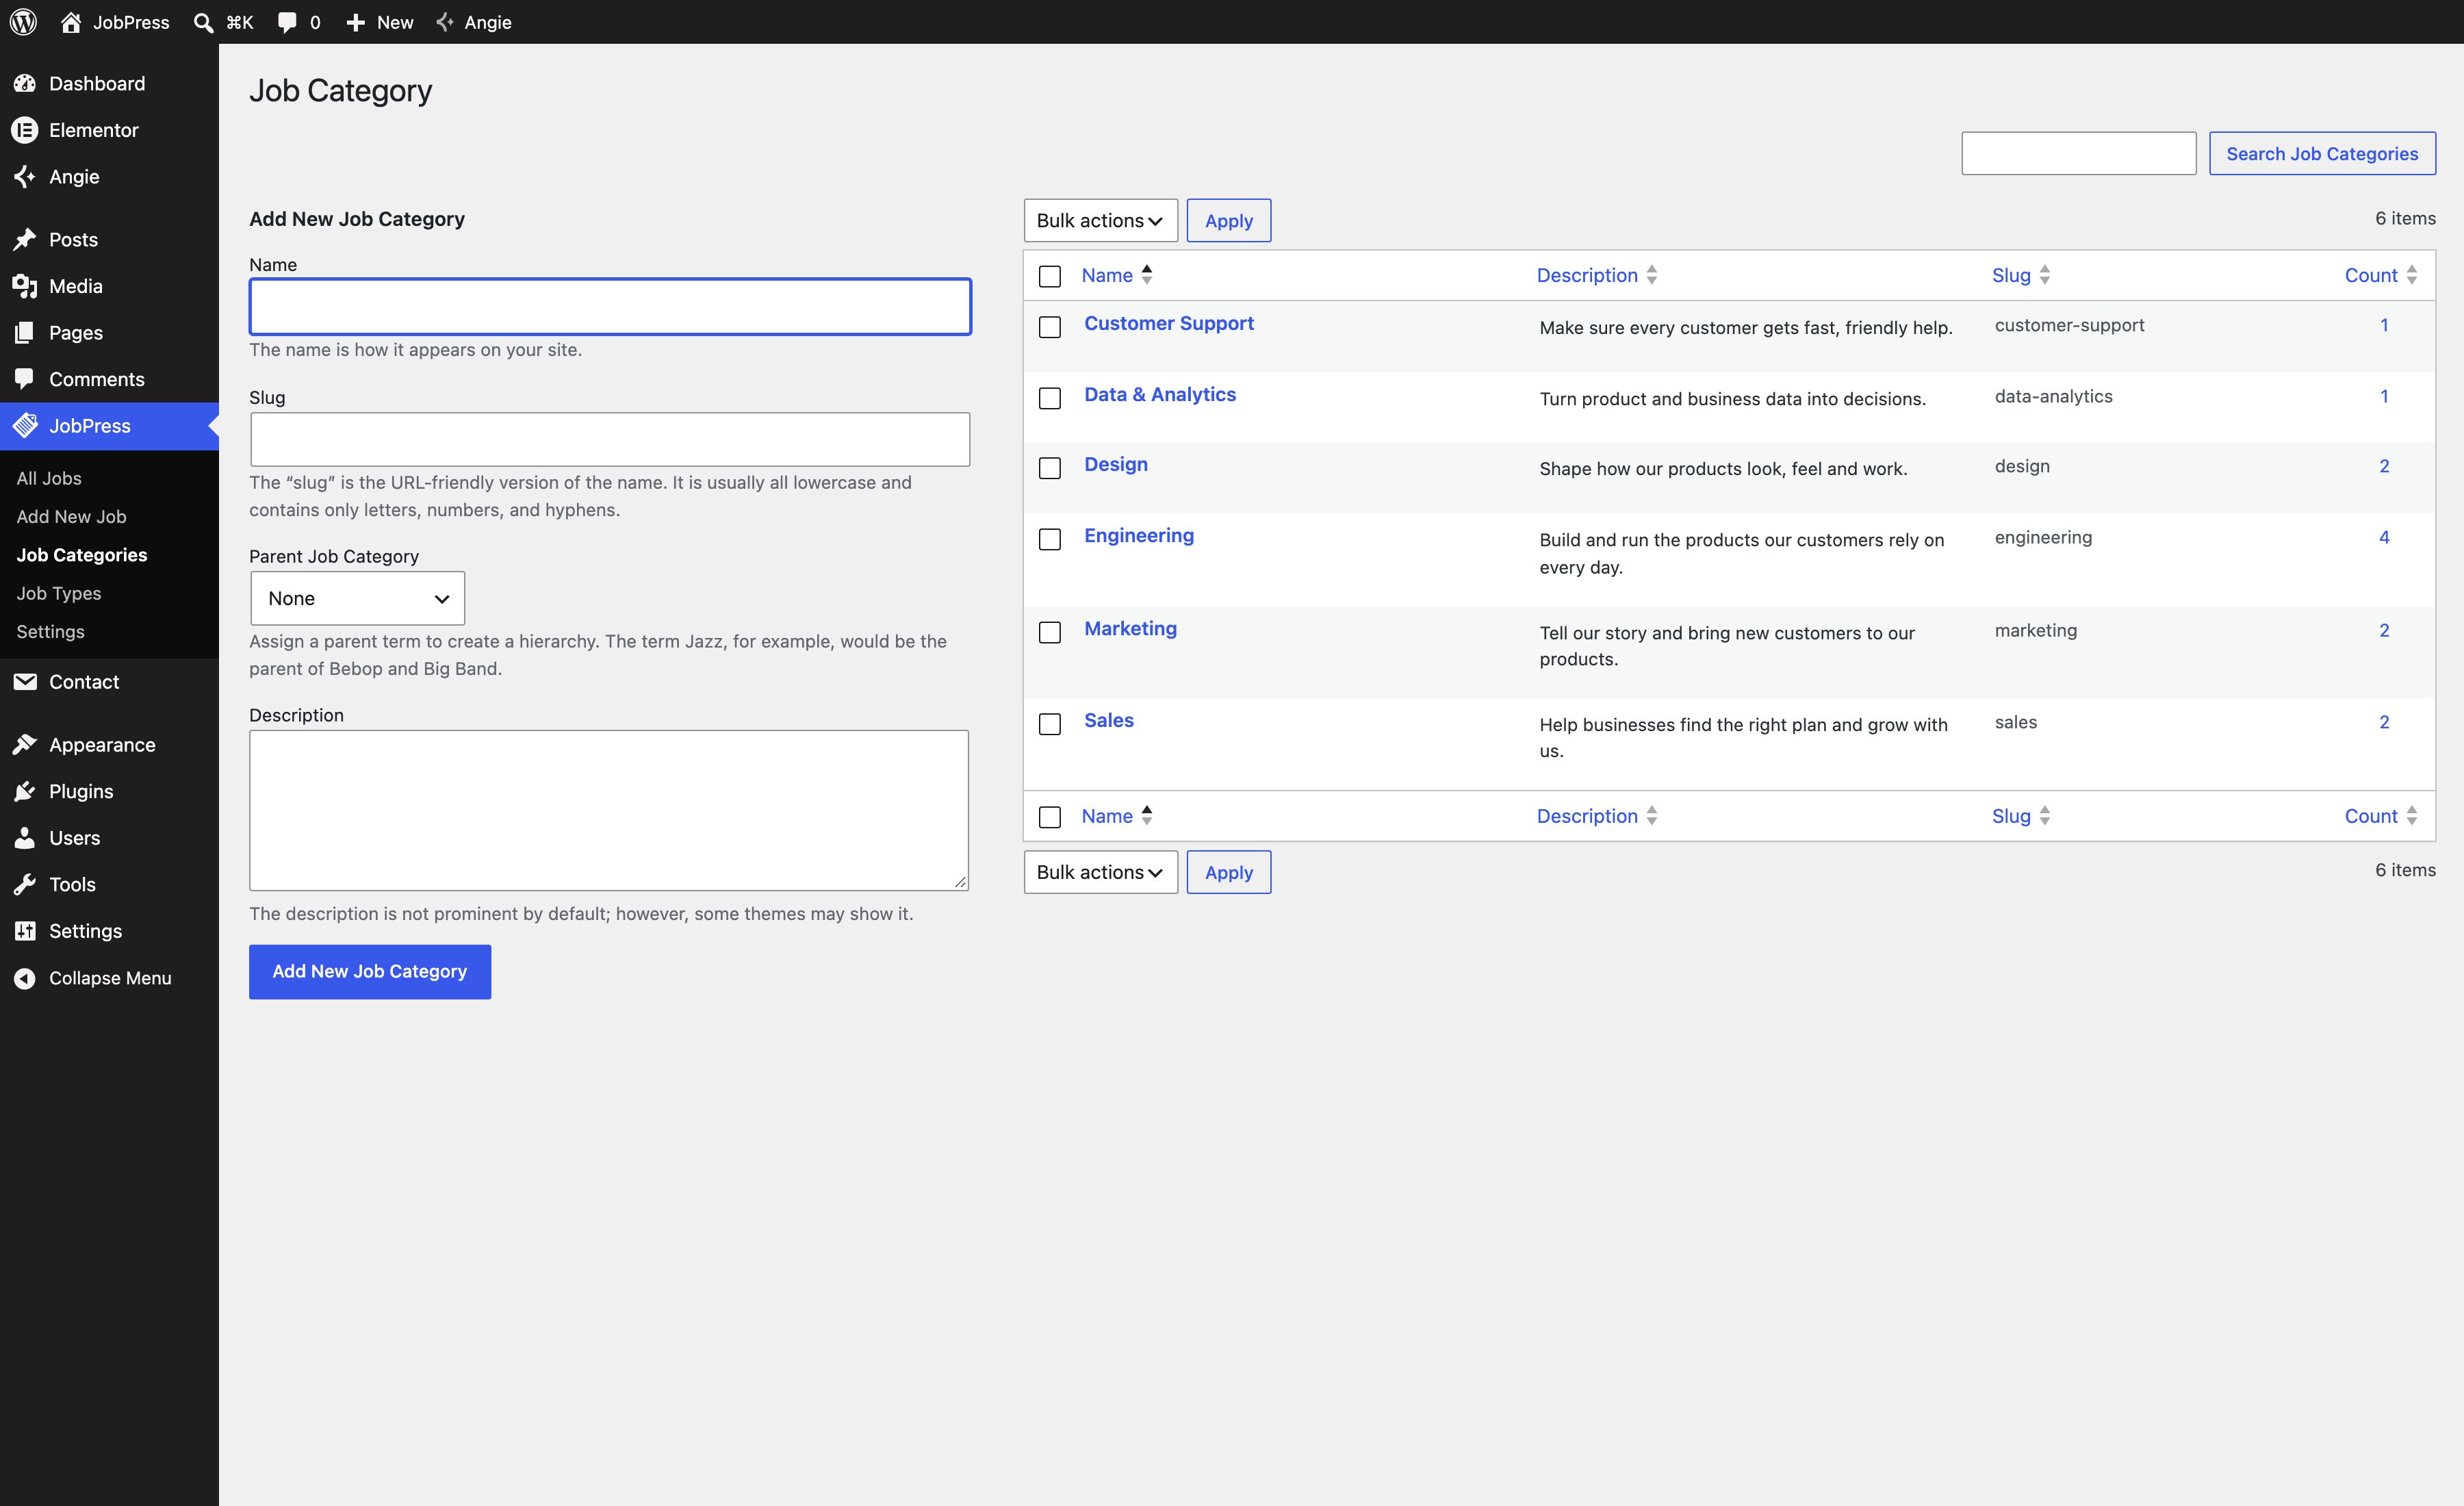Click the top Apply button
This screenshot has height=1506, width=2464.
click(1228, 220)
